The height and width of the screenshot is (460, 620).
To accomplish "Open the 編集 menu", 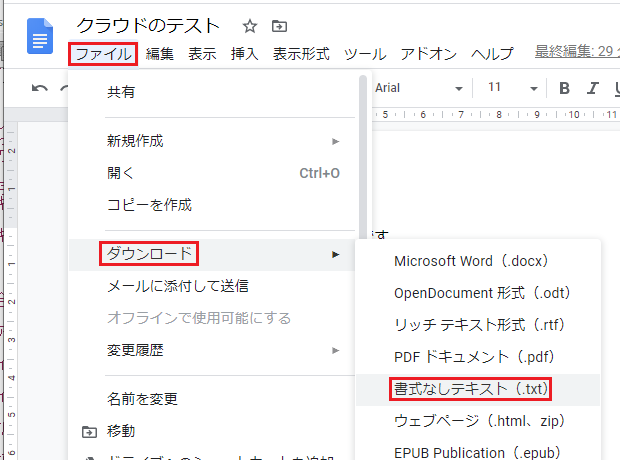I will (160, 54).
